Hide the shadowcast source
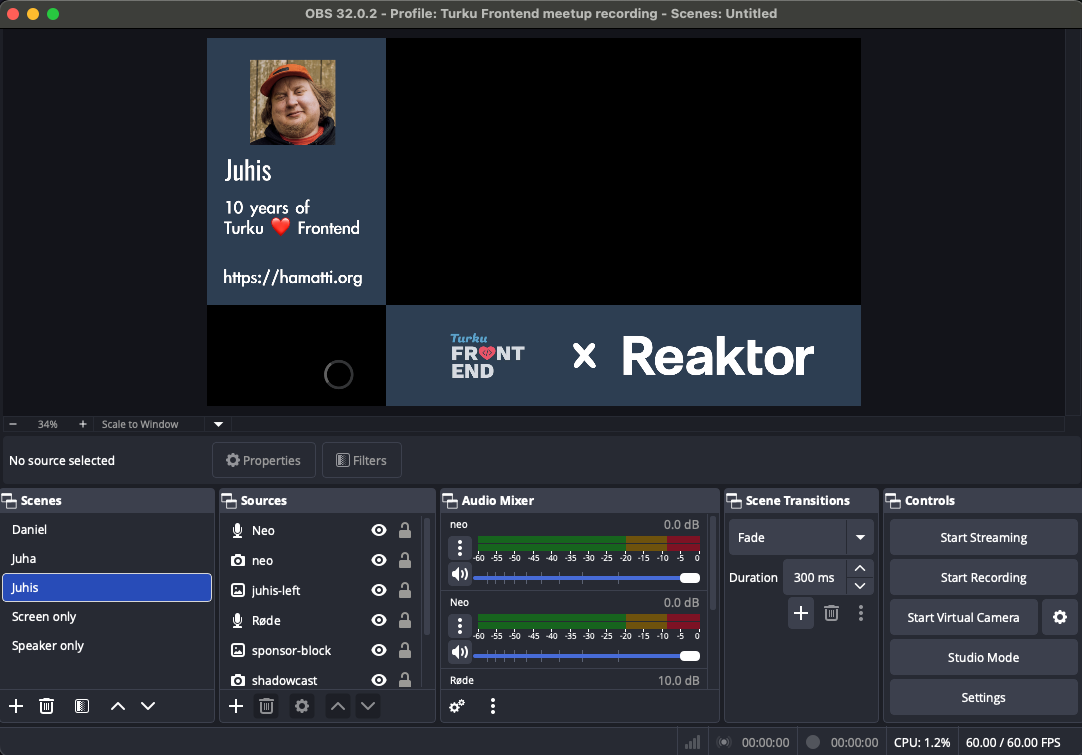Viewport: 1082px width, 755px height. click(x=379, y=680)
